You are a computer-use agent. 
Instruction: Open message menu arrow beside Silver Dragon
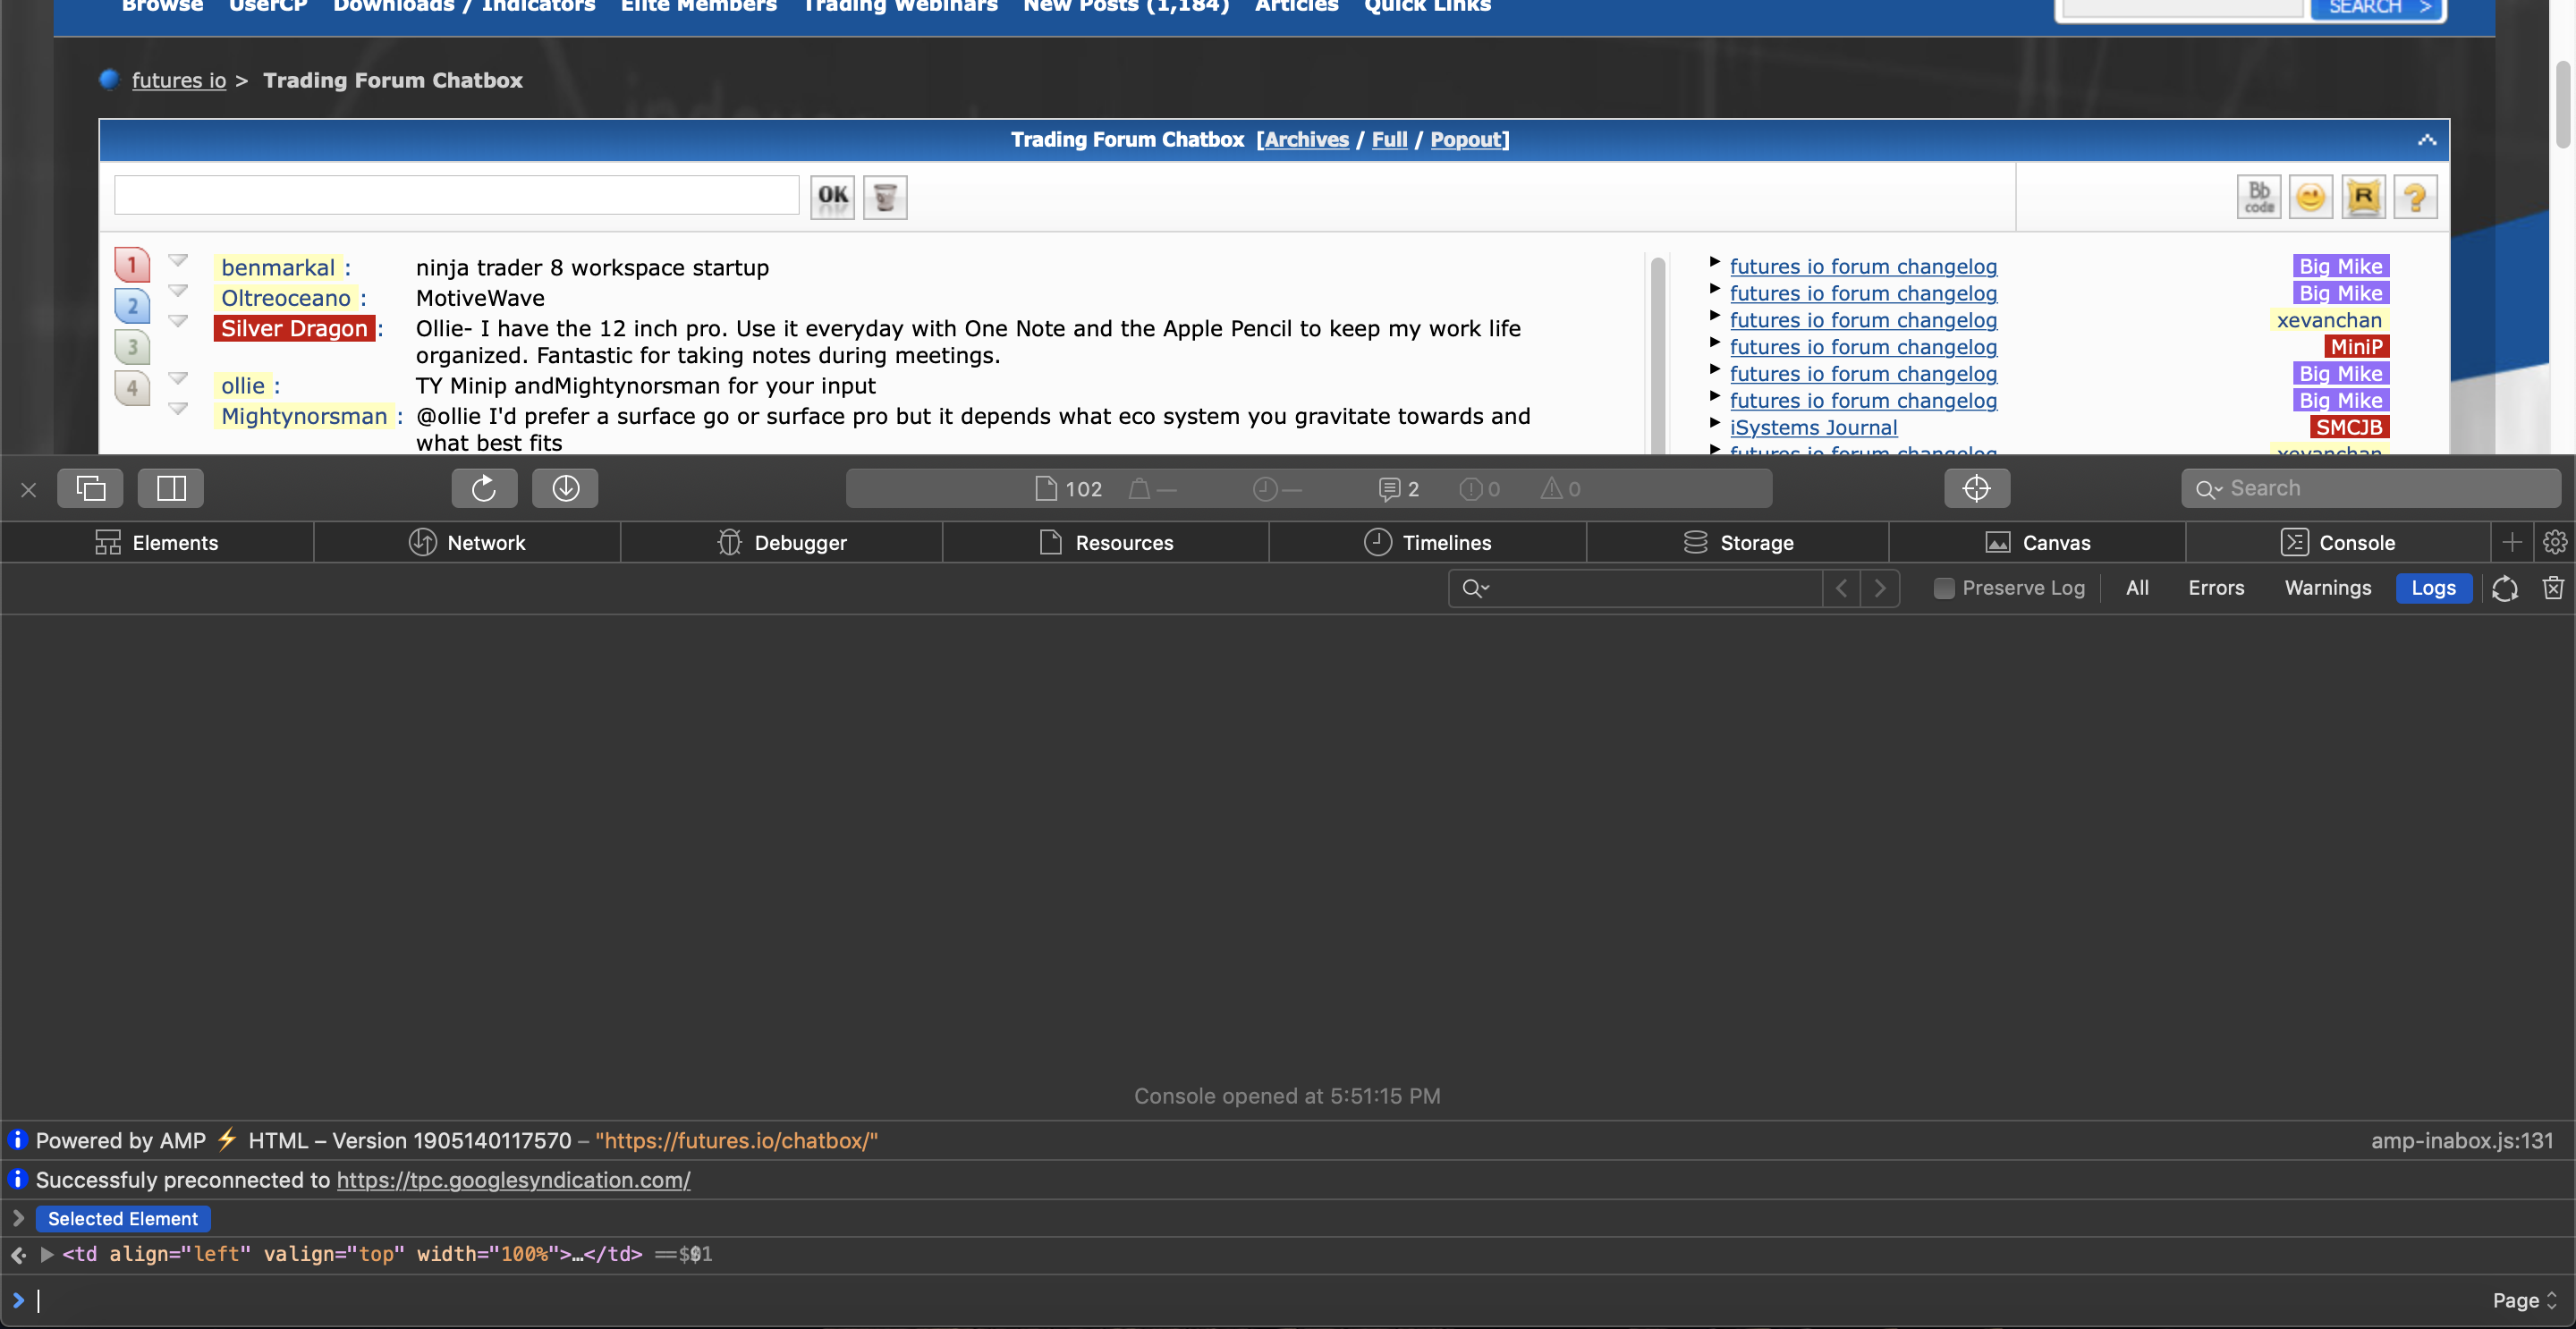178,321
